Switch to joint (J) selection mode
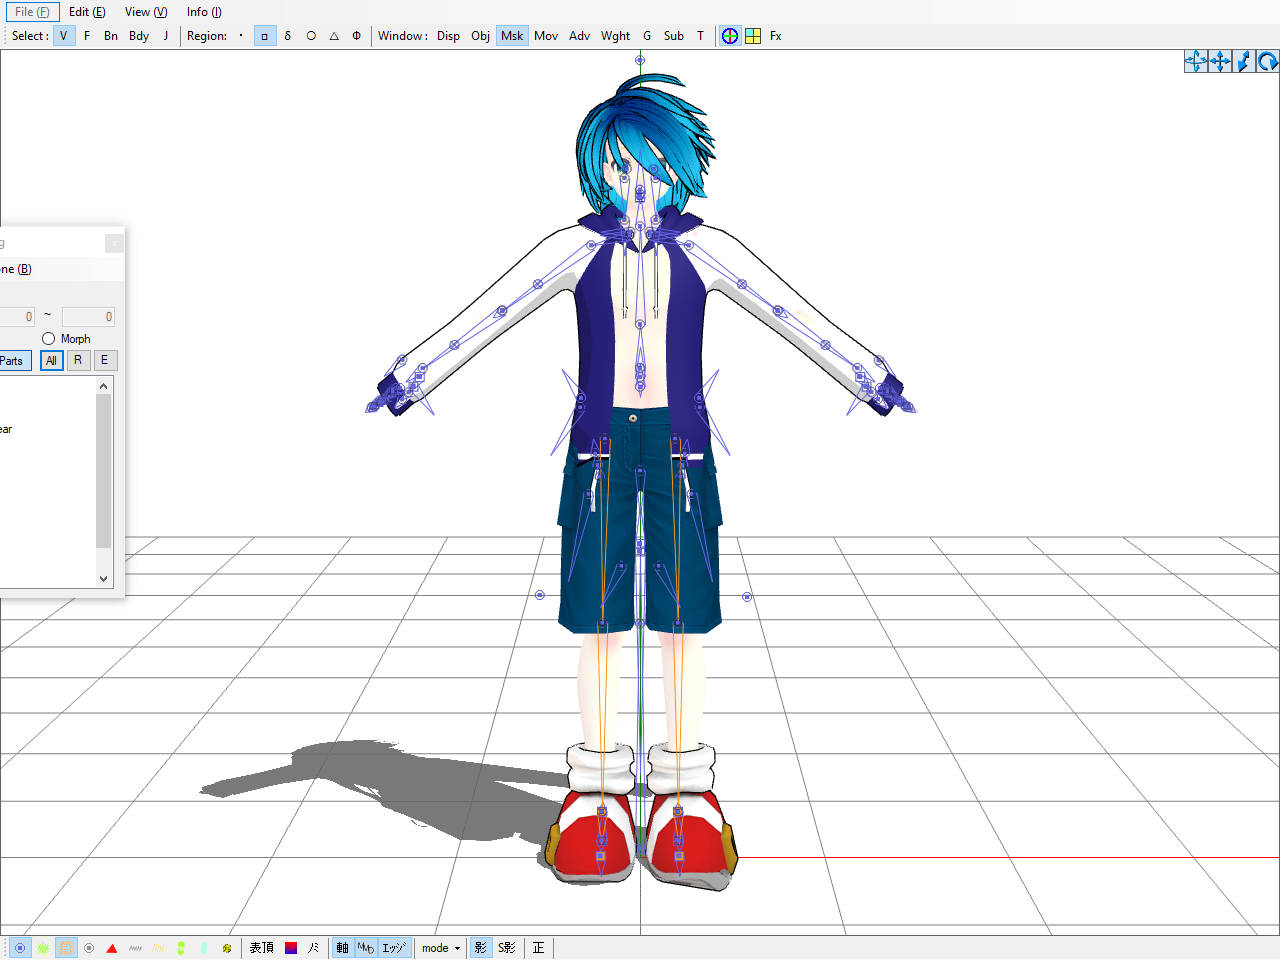Image resolution: width=1280 pixels, height=961 pixels. tap(164, 35)
